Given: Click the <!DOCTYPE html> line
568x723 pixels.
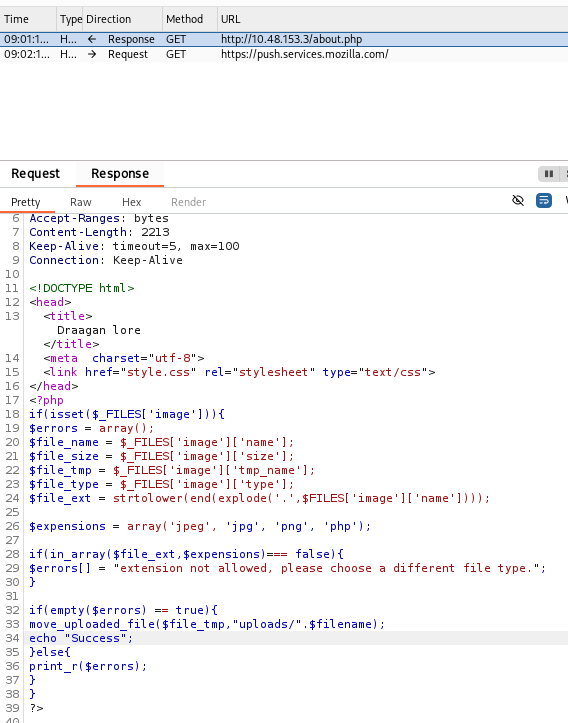Looking at the screenshot, I should click(82, 288).
